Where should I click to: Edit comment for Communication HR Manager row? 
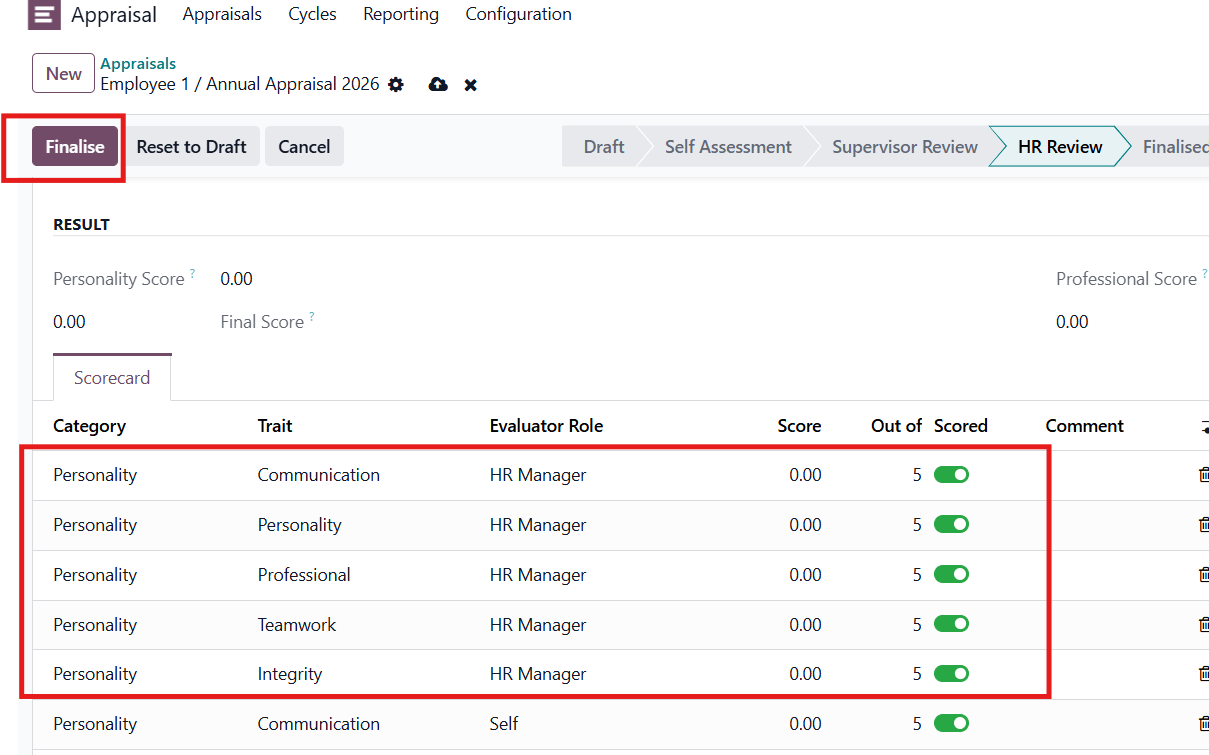tap(1110, 475)
